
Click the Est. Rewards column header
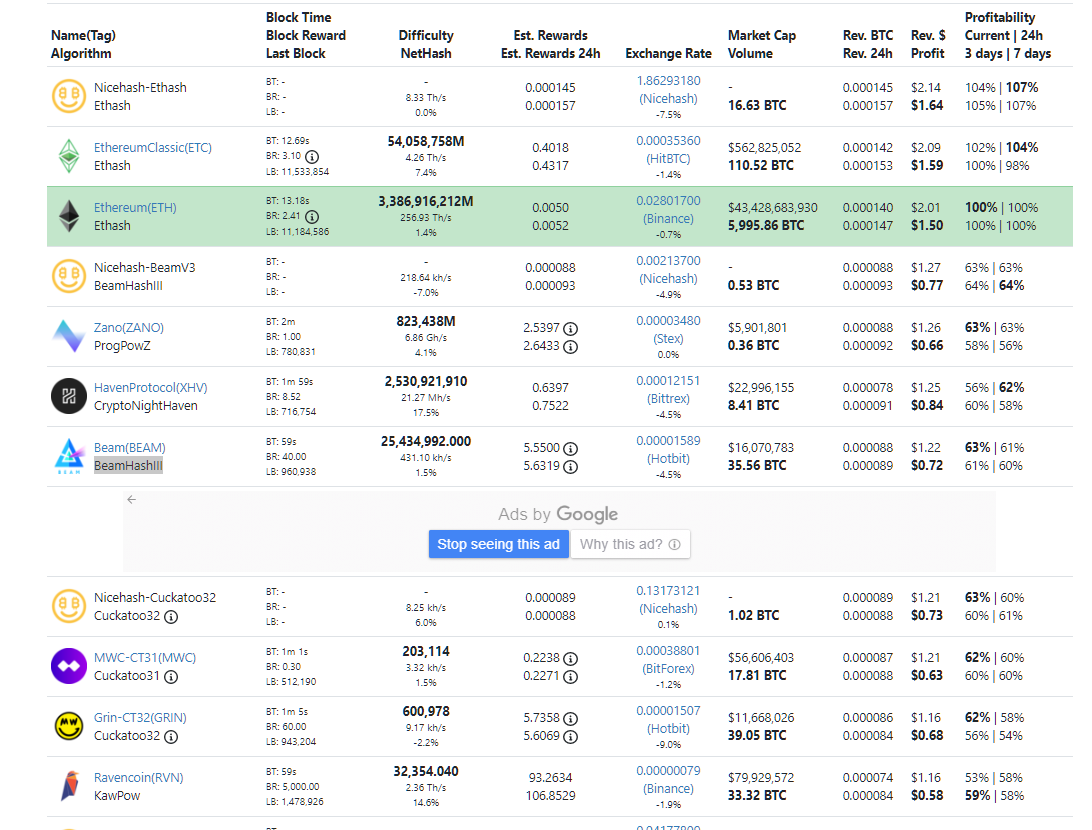coord(550,36)
